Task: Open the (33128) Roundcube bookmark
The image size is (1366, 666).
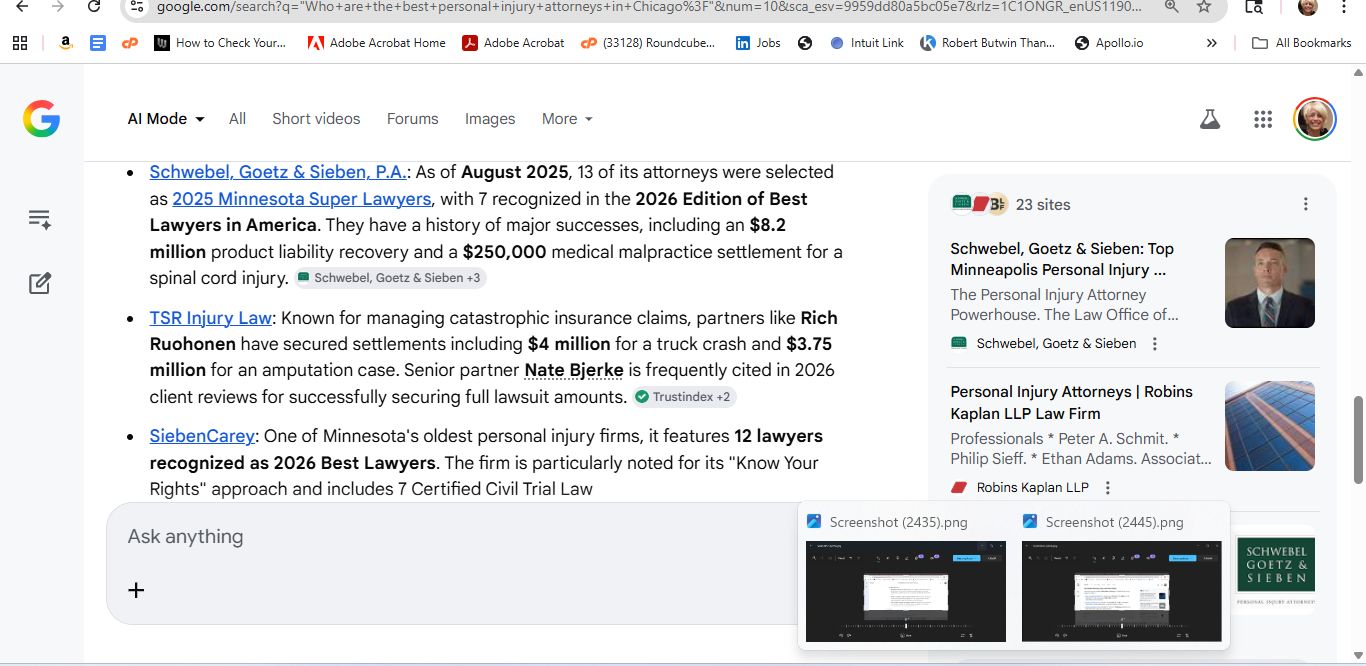Action: click(650, 43)
